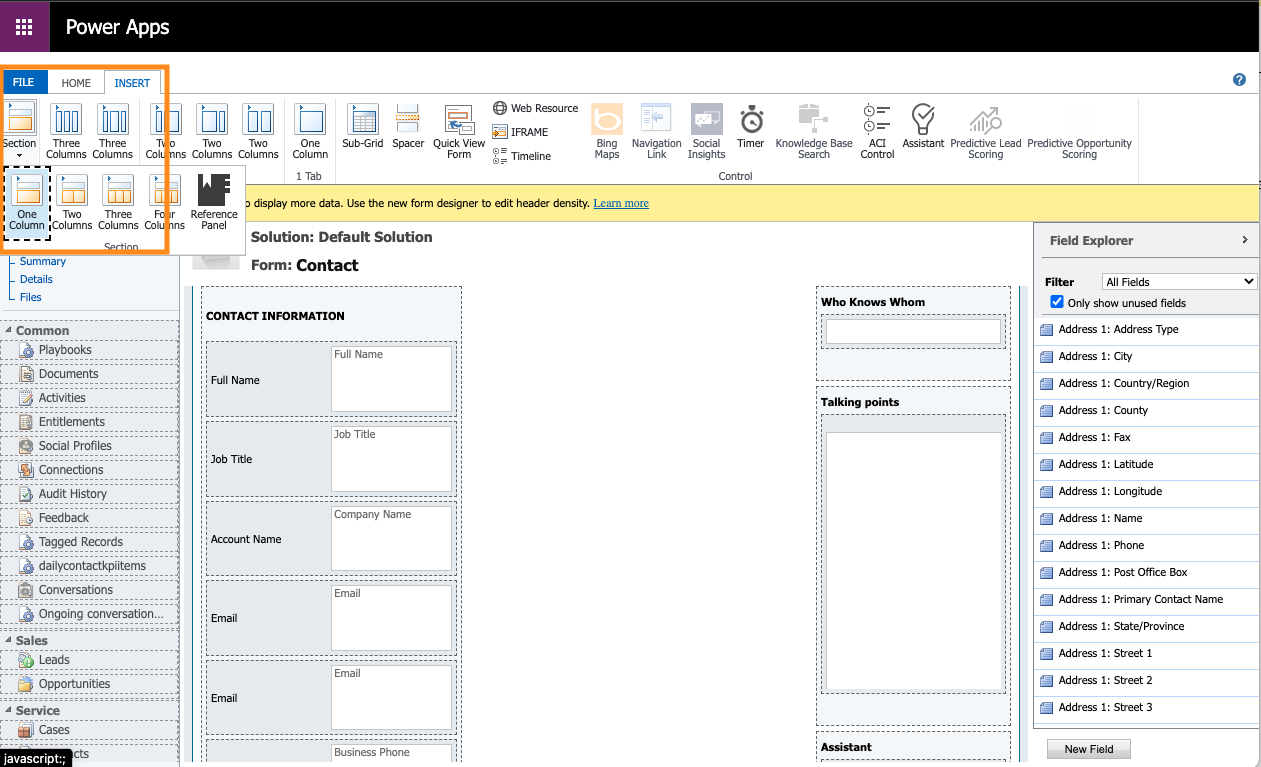1261x767 pixels.
Task: Go to Files tab link
Action: [x=31, y=297]
